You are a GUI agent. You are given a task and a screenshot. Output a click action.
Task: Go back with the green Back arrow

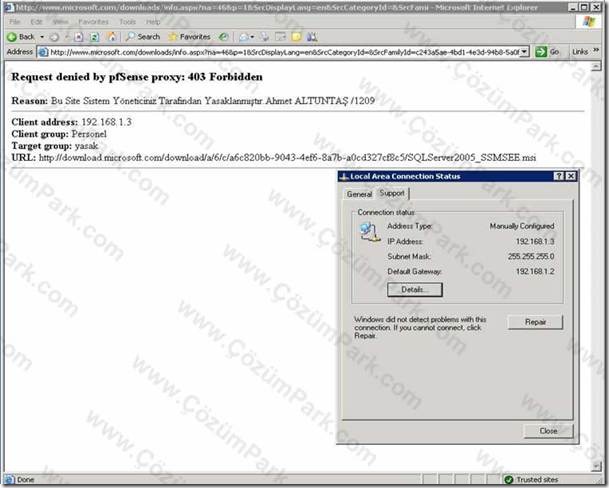tap(21, 37)
